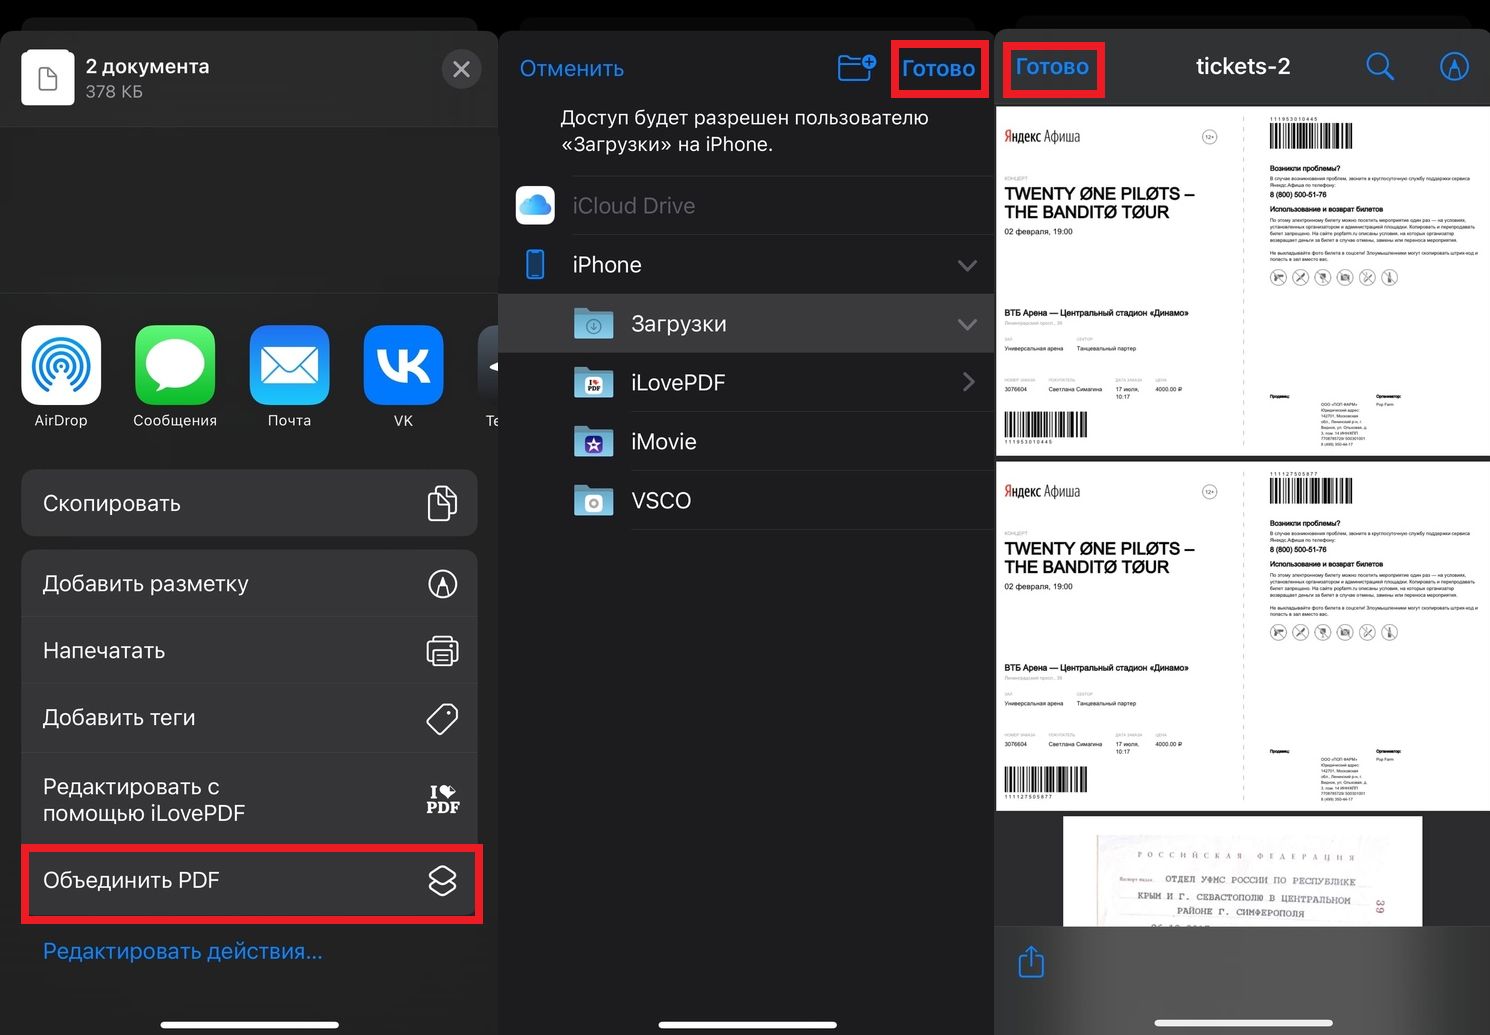Expand the iLovePDF folder chevron
This screenshot has width=1490, height=1035.
(968, 382)
